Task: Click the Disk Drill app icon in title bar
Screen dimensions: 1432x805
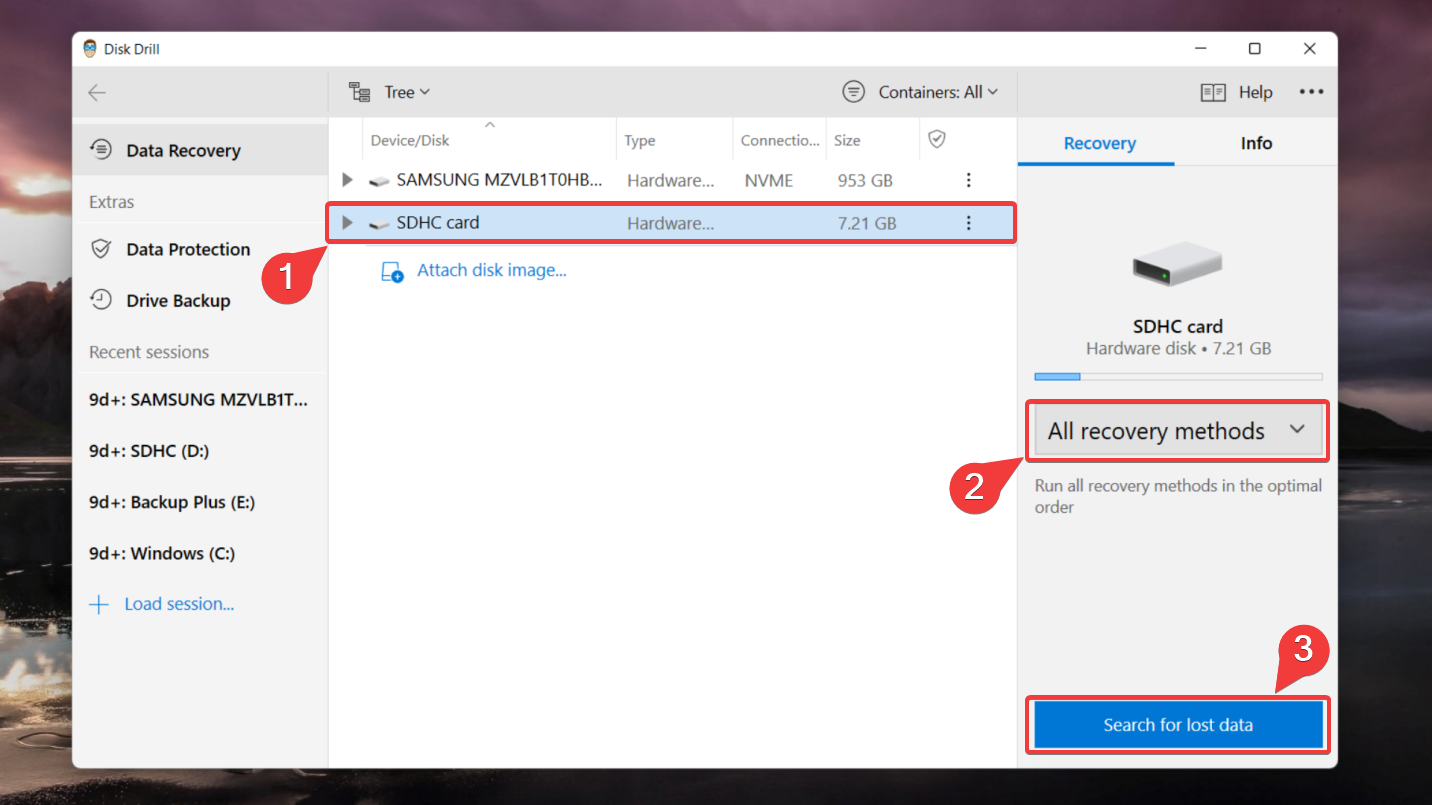Action: coord(91,49)
